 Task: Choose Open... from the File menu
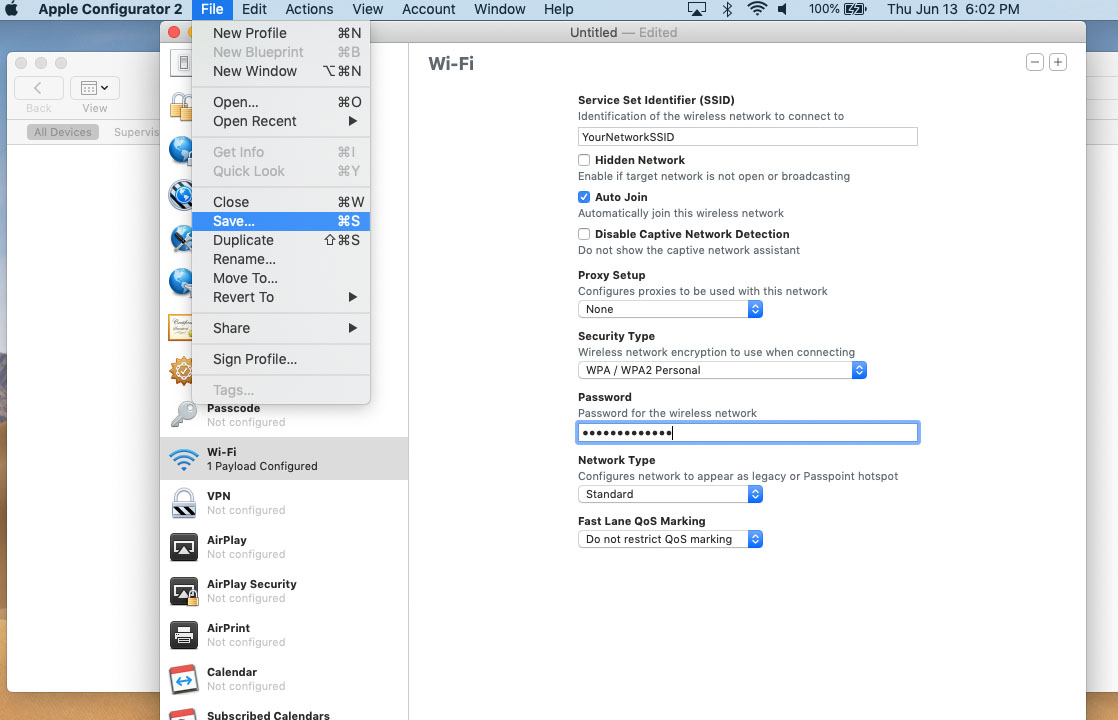[x=281, y=102]
